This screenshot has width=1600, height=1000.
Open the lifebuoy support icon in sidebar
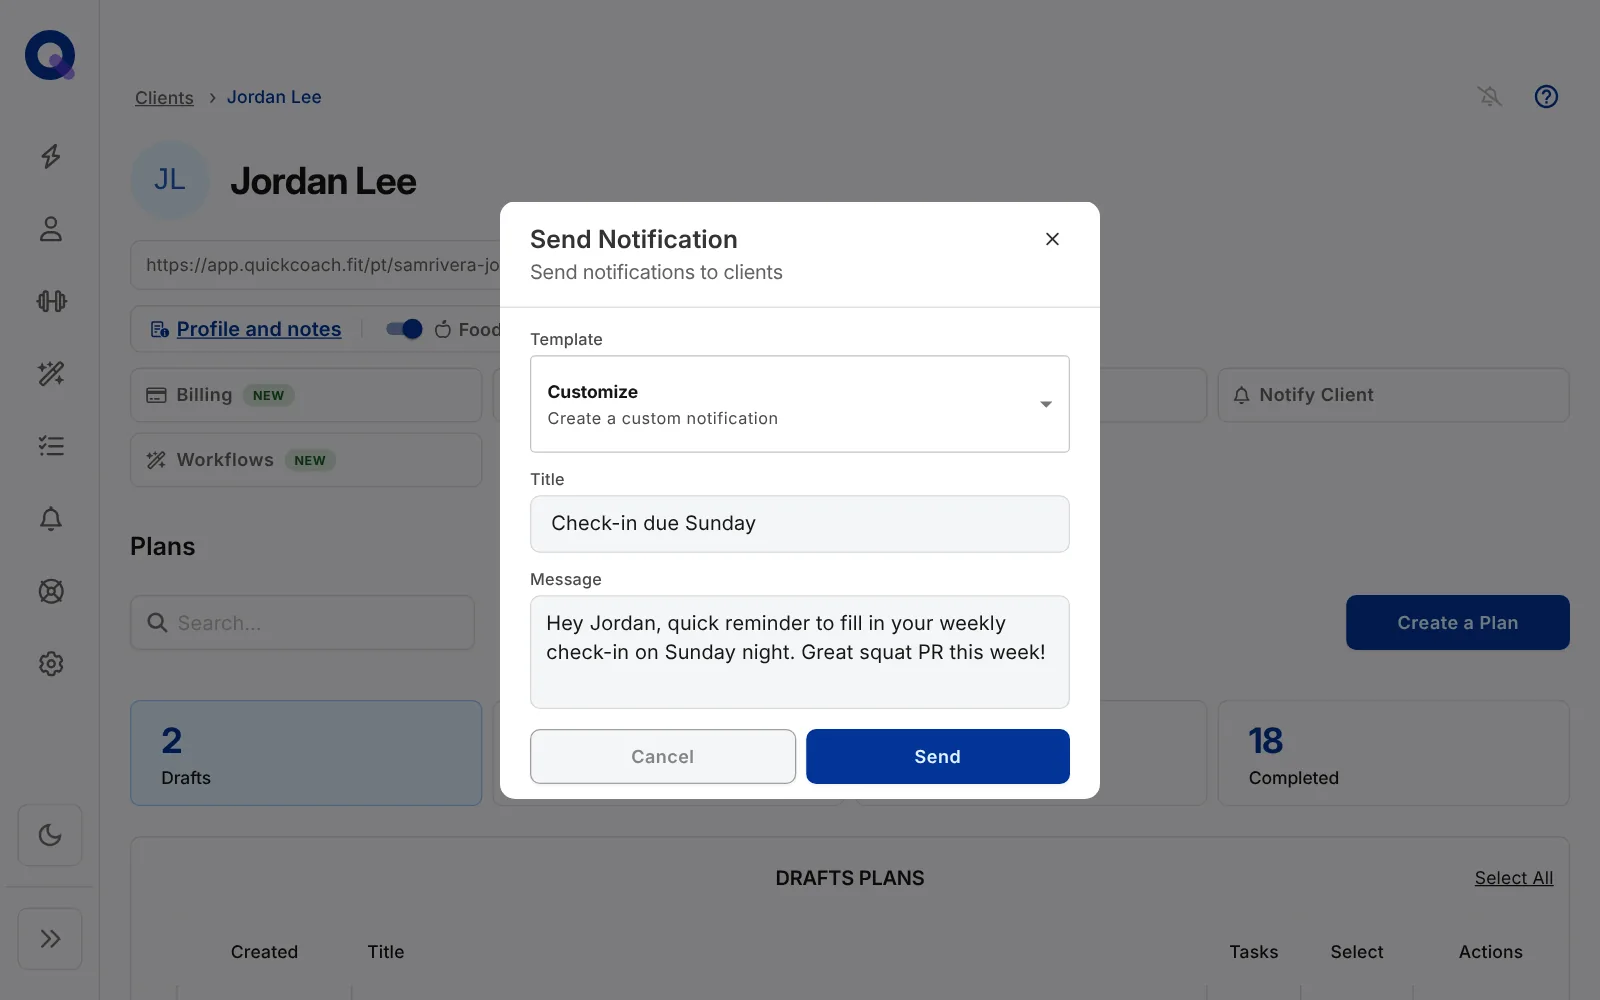pos(51,591)
